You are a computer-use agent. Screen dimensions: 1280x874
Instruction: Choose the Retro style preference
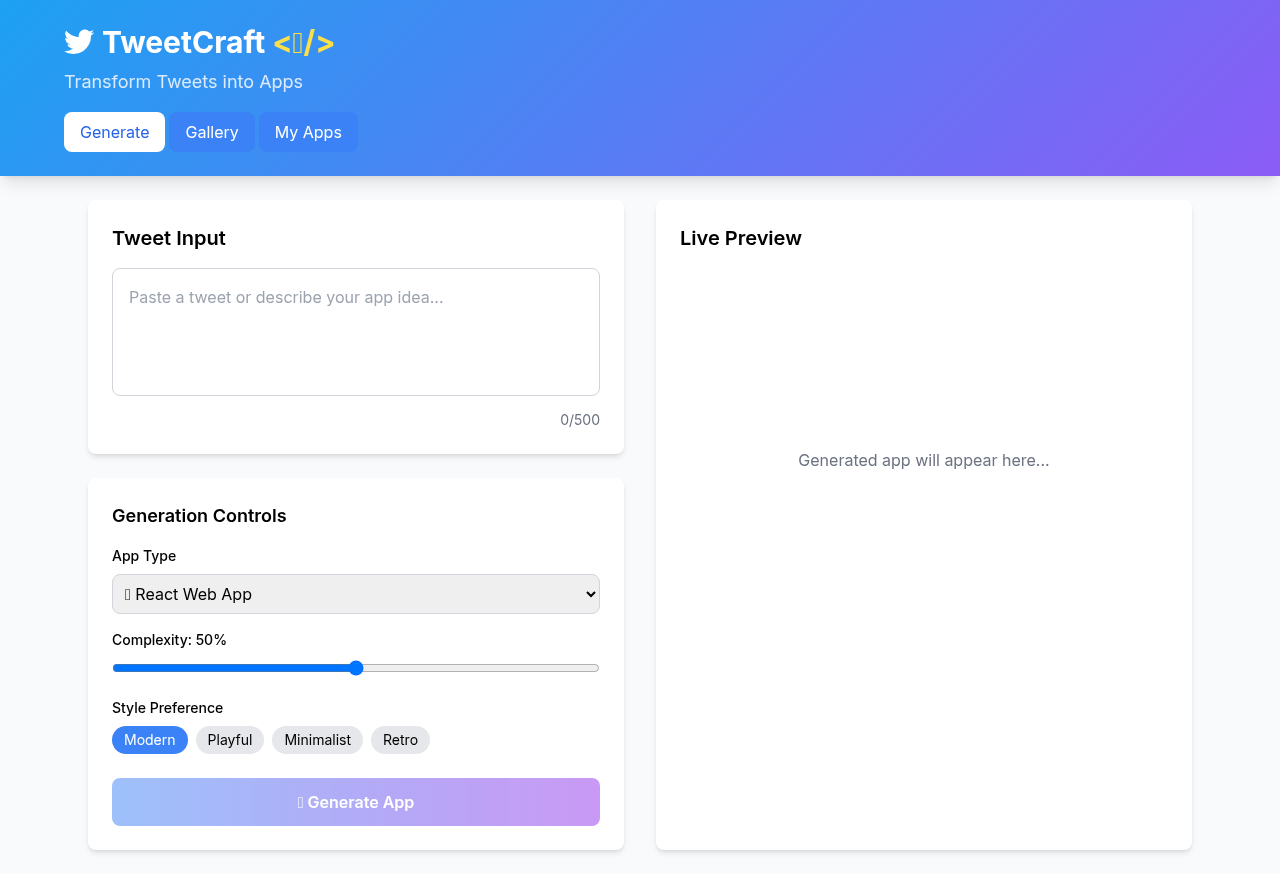400,740
